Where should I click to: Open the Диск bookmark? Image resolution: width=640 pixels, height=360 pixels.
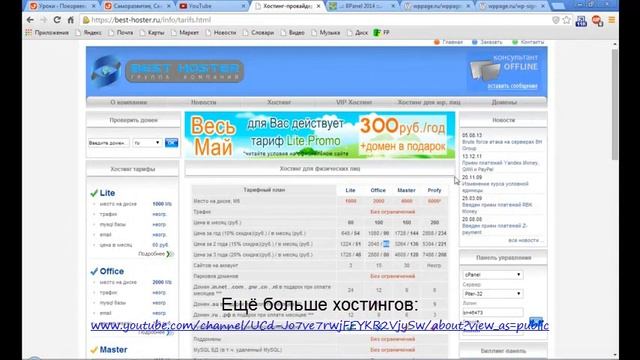pyautogui.click(x=358, y=32)
